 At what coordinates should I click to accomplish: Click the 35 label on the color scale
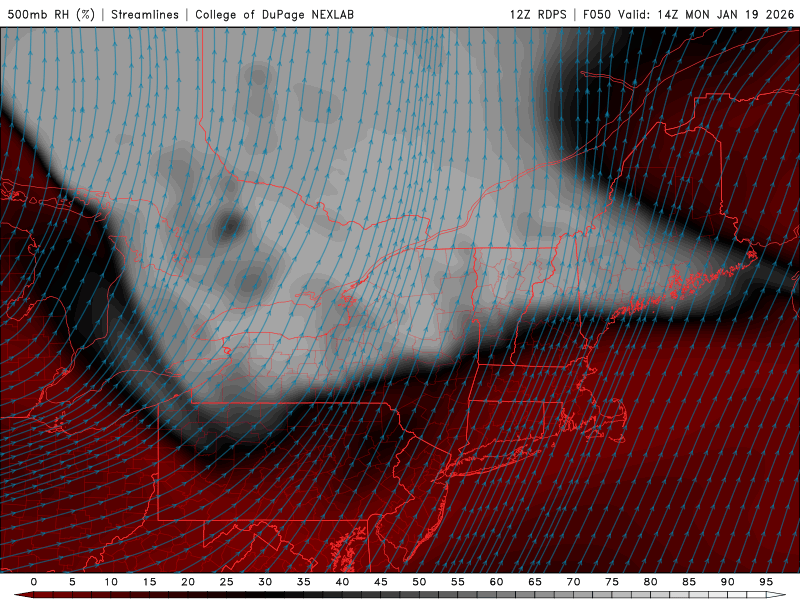pyautogui.click(x=304, y=582)
